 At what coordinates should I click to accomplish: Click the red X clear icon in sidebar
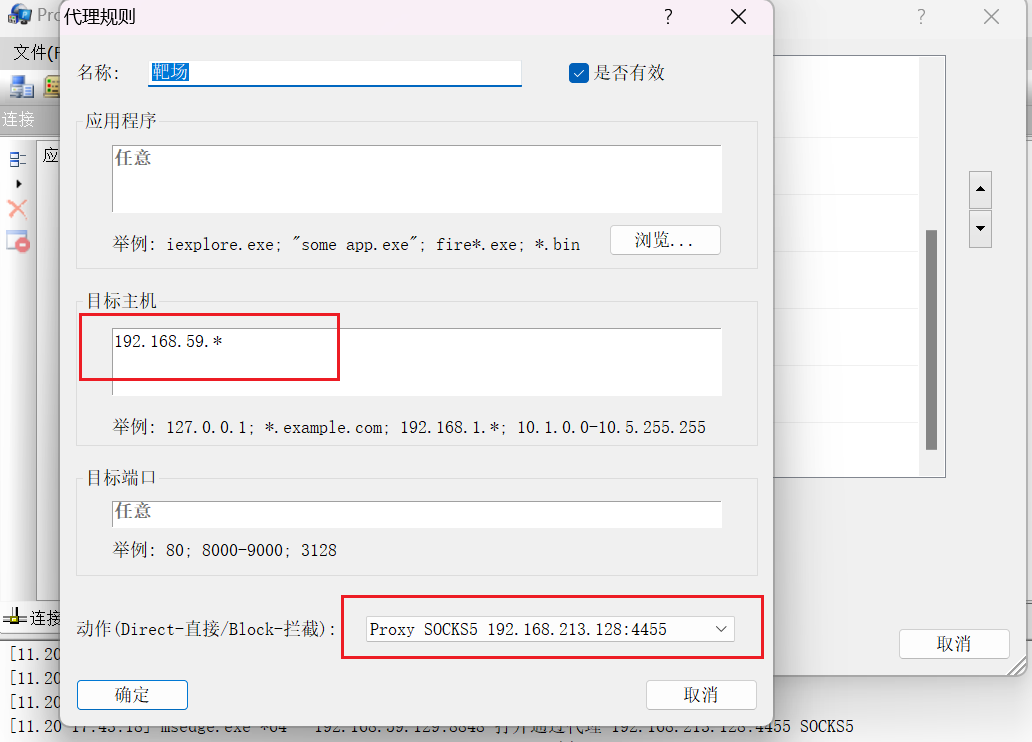click(x=17, y=209)
